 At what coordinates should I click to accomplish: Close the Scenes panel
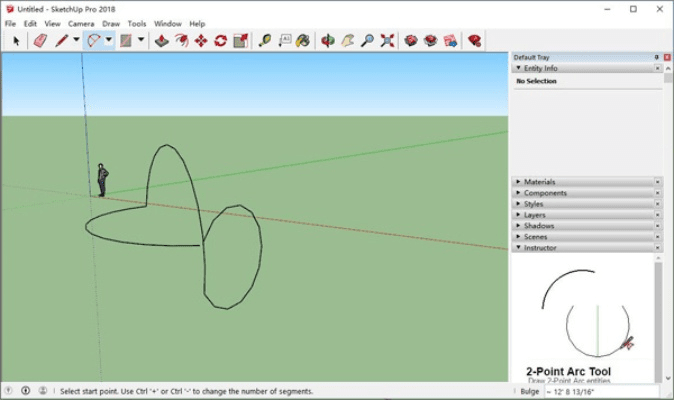pyautogui.click(x=657, y=237)
